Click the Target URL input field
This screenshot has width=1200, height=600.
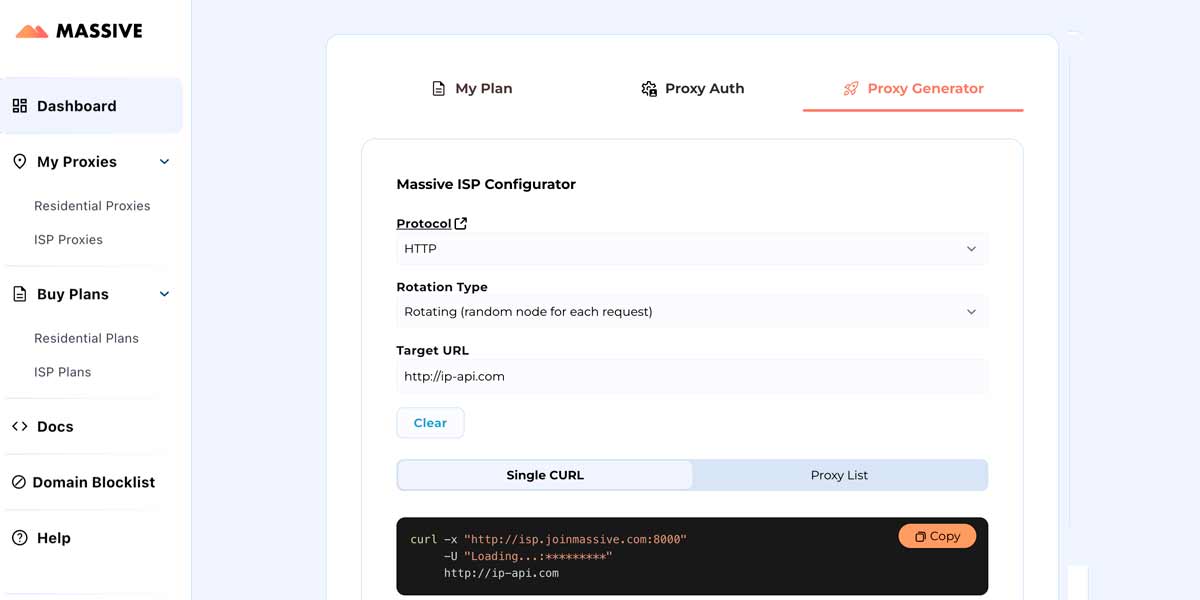click(x=691, y=377)
